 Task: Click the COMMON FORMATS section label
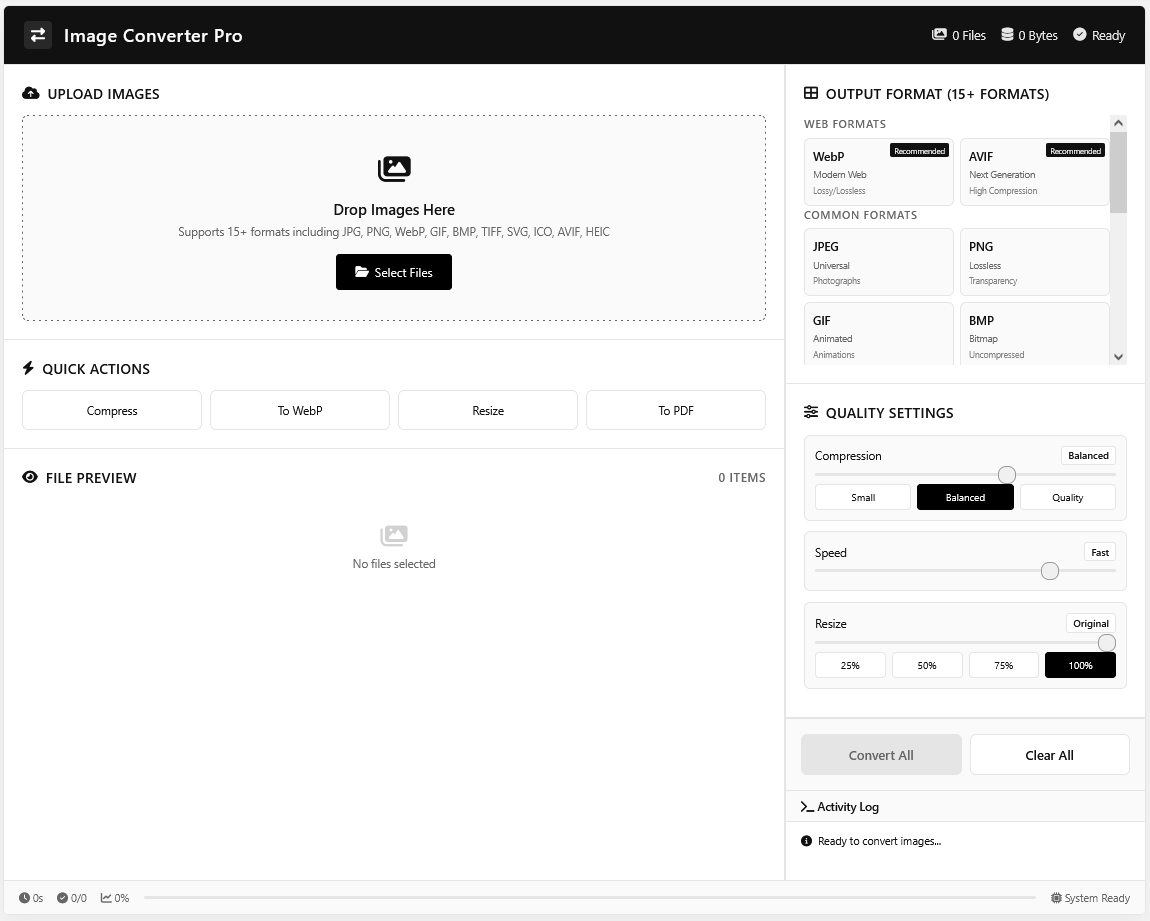[860, 215]
